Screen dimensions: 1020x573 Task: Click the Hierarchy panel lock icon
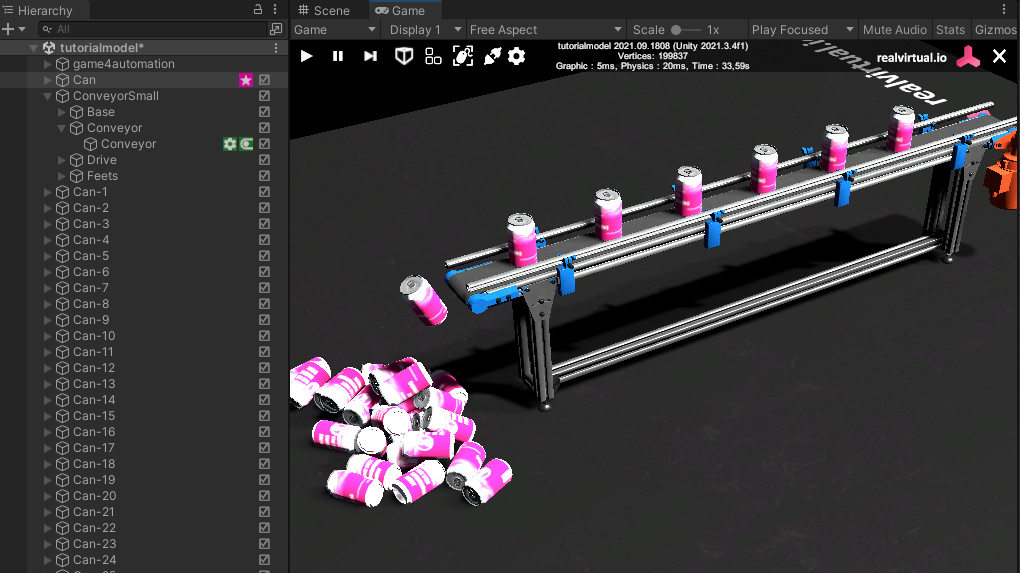(258, 10)
